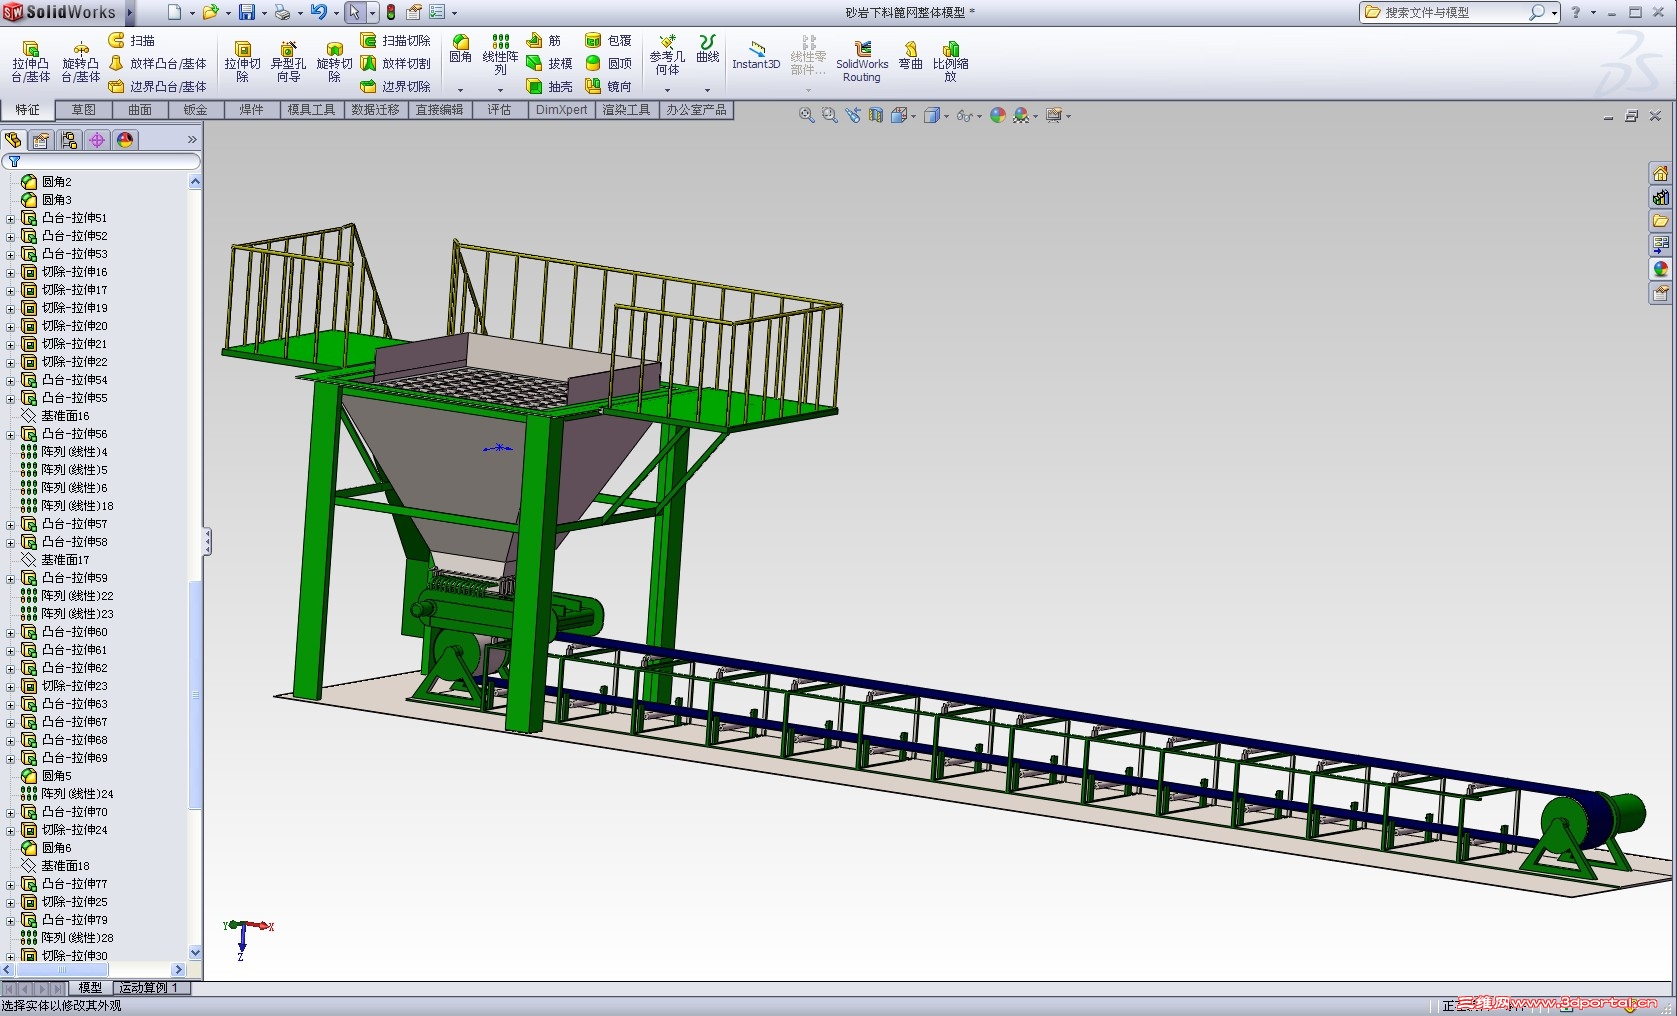Click the Zoom to Fit magnifier icon
Image resolution: width=1677 pixels, height=1016 pixels.
point(806,116)
